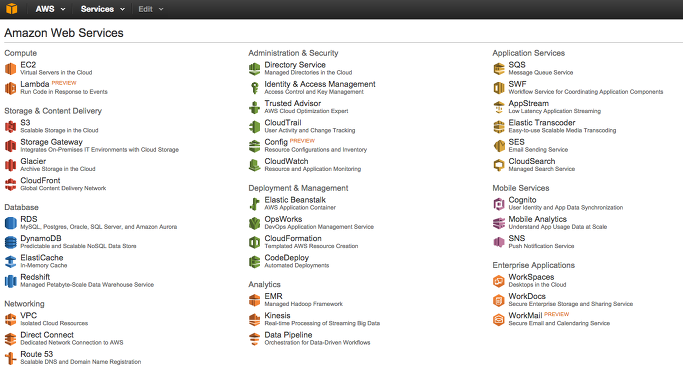
Task: Click the Kinesis icon
Action: tap(254, 319)
